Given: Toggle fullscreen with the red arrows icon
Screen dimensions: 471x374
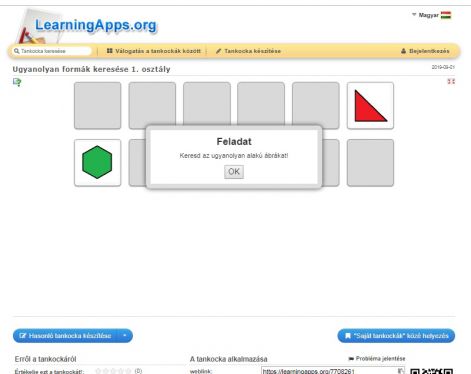Looking at the screenshot, I should [451, 81].
